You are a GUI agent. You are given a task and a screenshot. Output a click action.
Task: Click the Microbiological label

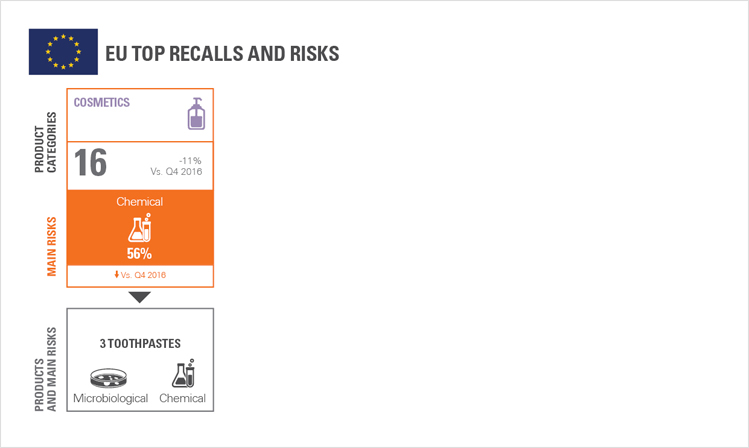coord(110,398)
